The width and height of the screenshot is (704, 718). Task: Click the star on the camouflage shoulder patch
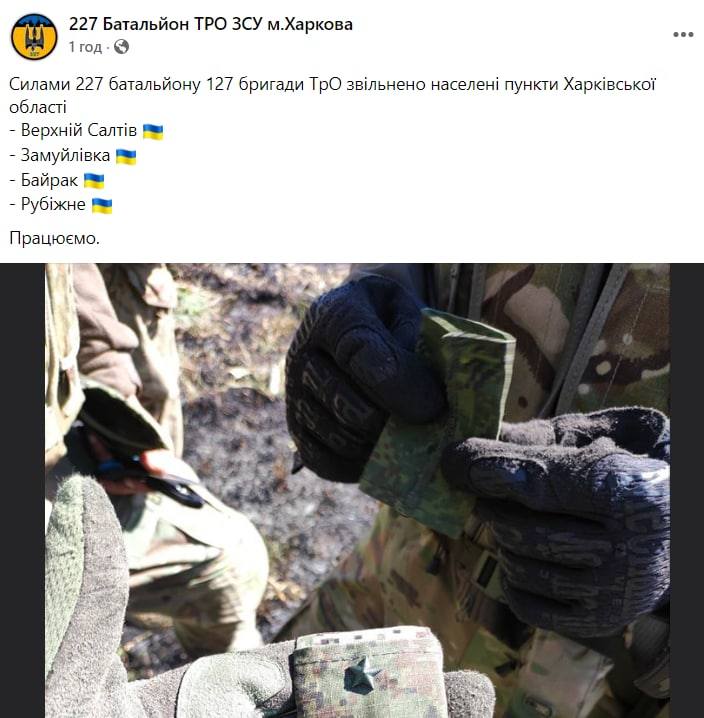[x=361, y=674]
